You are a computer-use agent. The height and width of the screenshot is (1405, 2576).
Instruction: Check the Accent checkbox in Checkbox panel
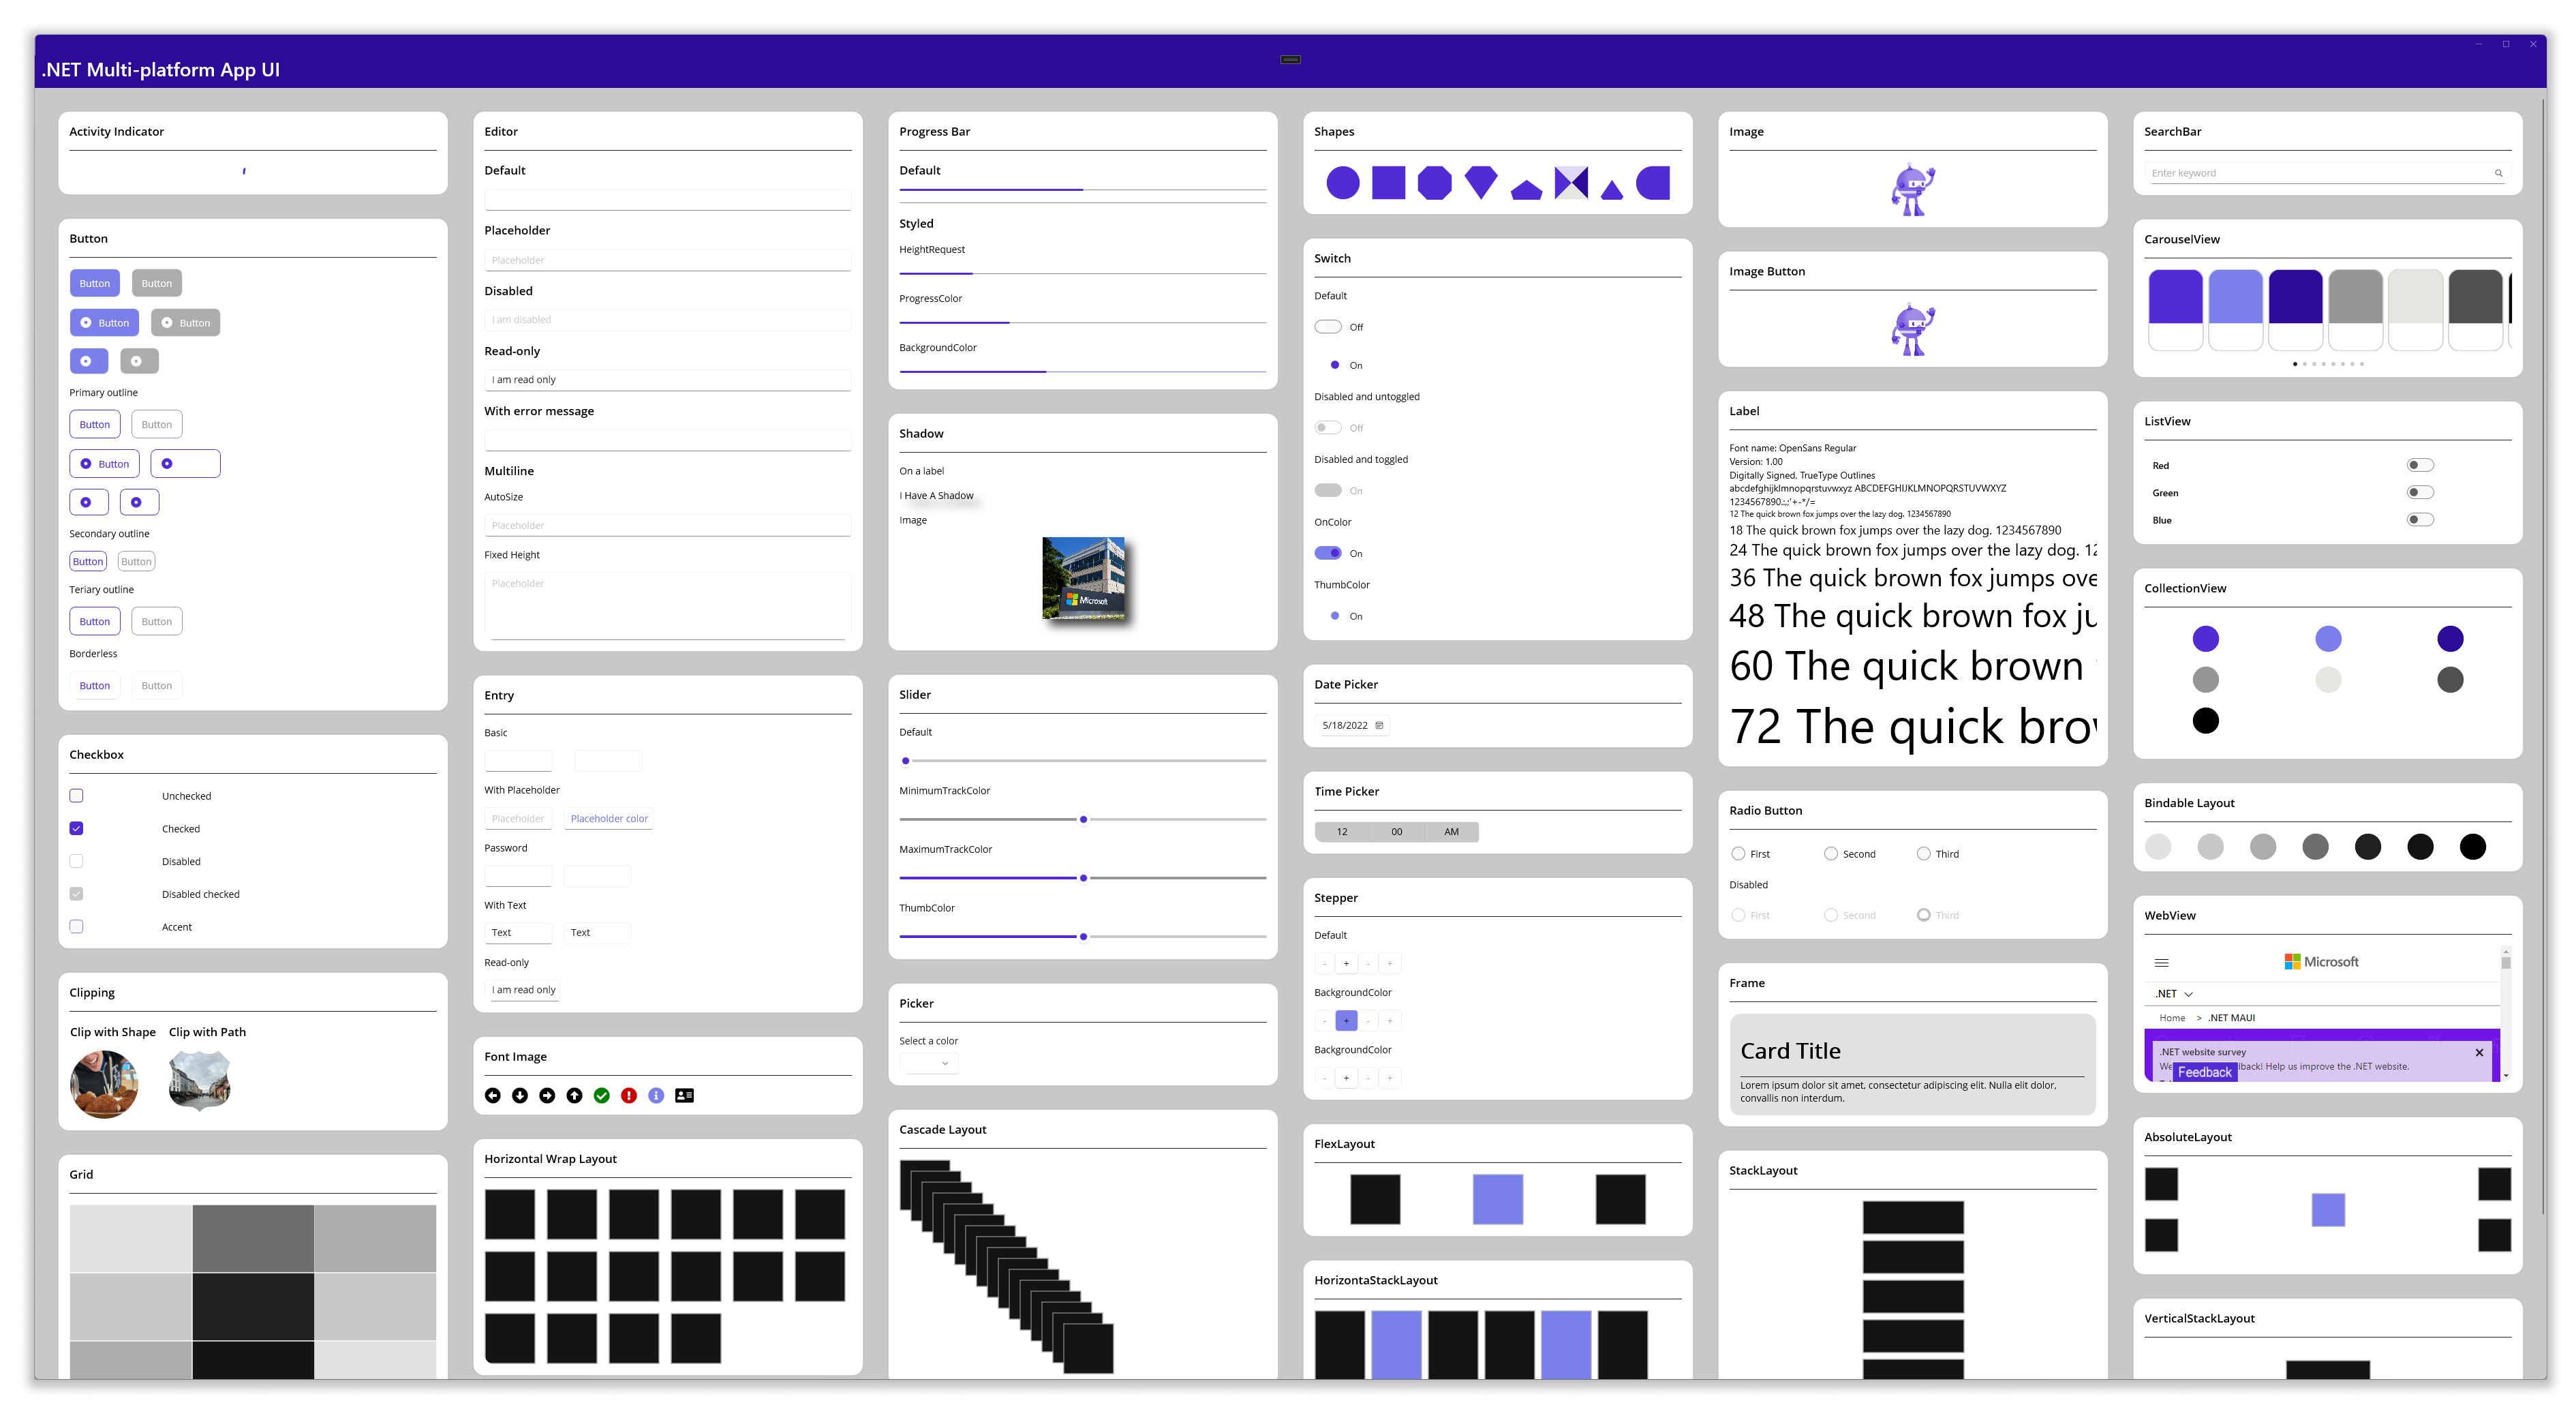pyautogui.click(x=76, y=926)
